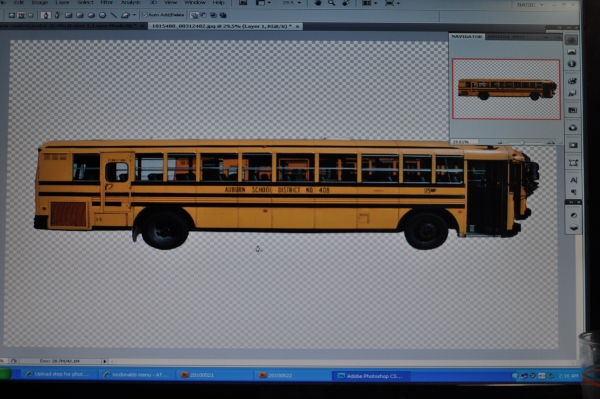Viewport: 600px width, 399px height.
Task: Toggle the Auto Add/Delete checkbox
Action: [x=145, y=15]
